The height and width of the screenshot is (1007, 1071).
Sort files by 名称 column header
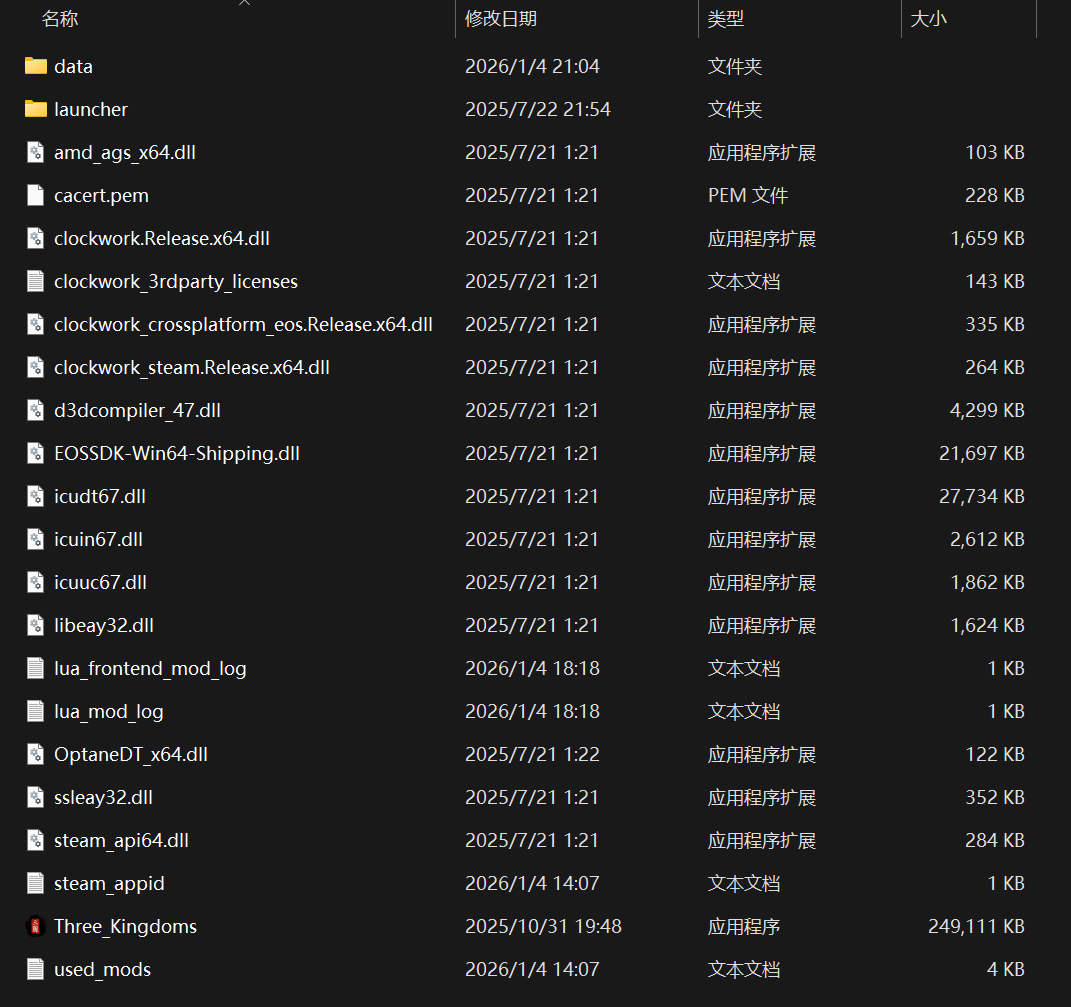point(59,19)
